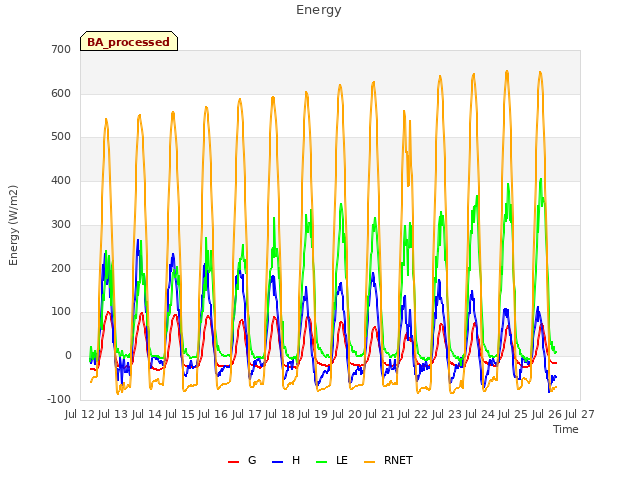Click the 0 y-axis tick label
640x480 pixels.
68,356
